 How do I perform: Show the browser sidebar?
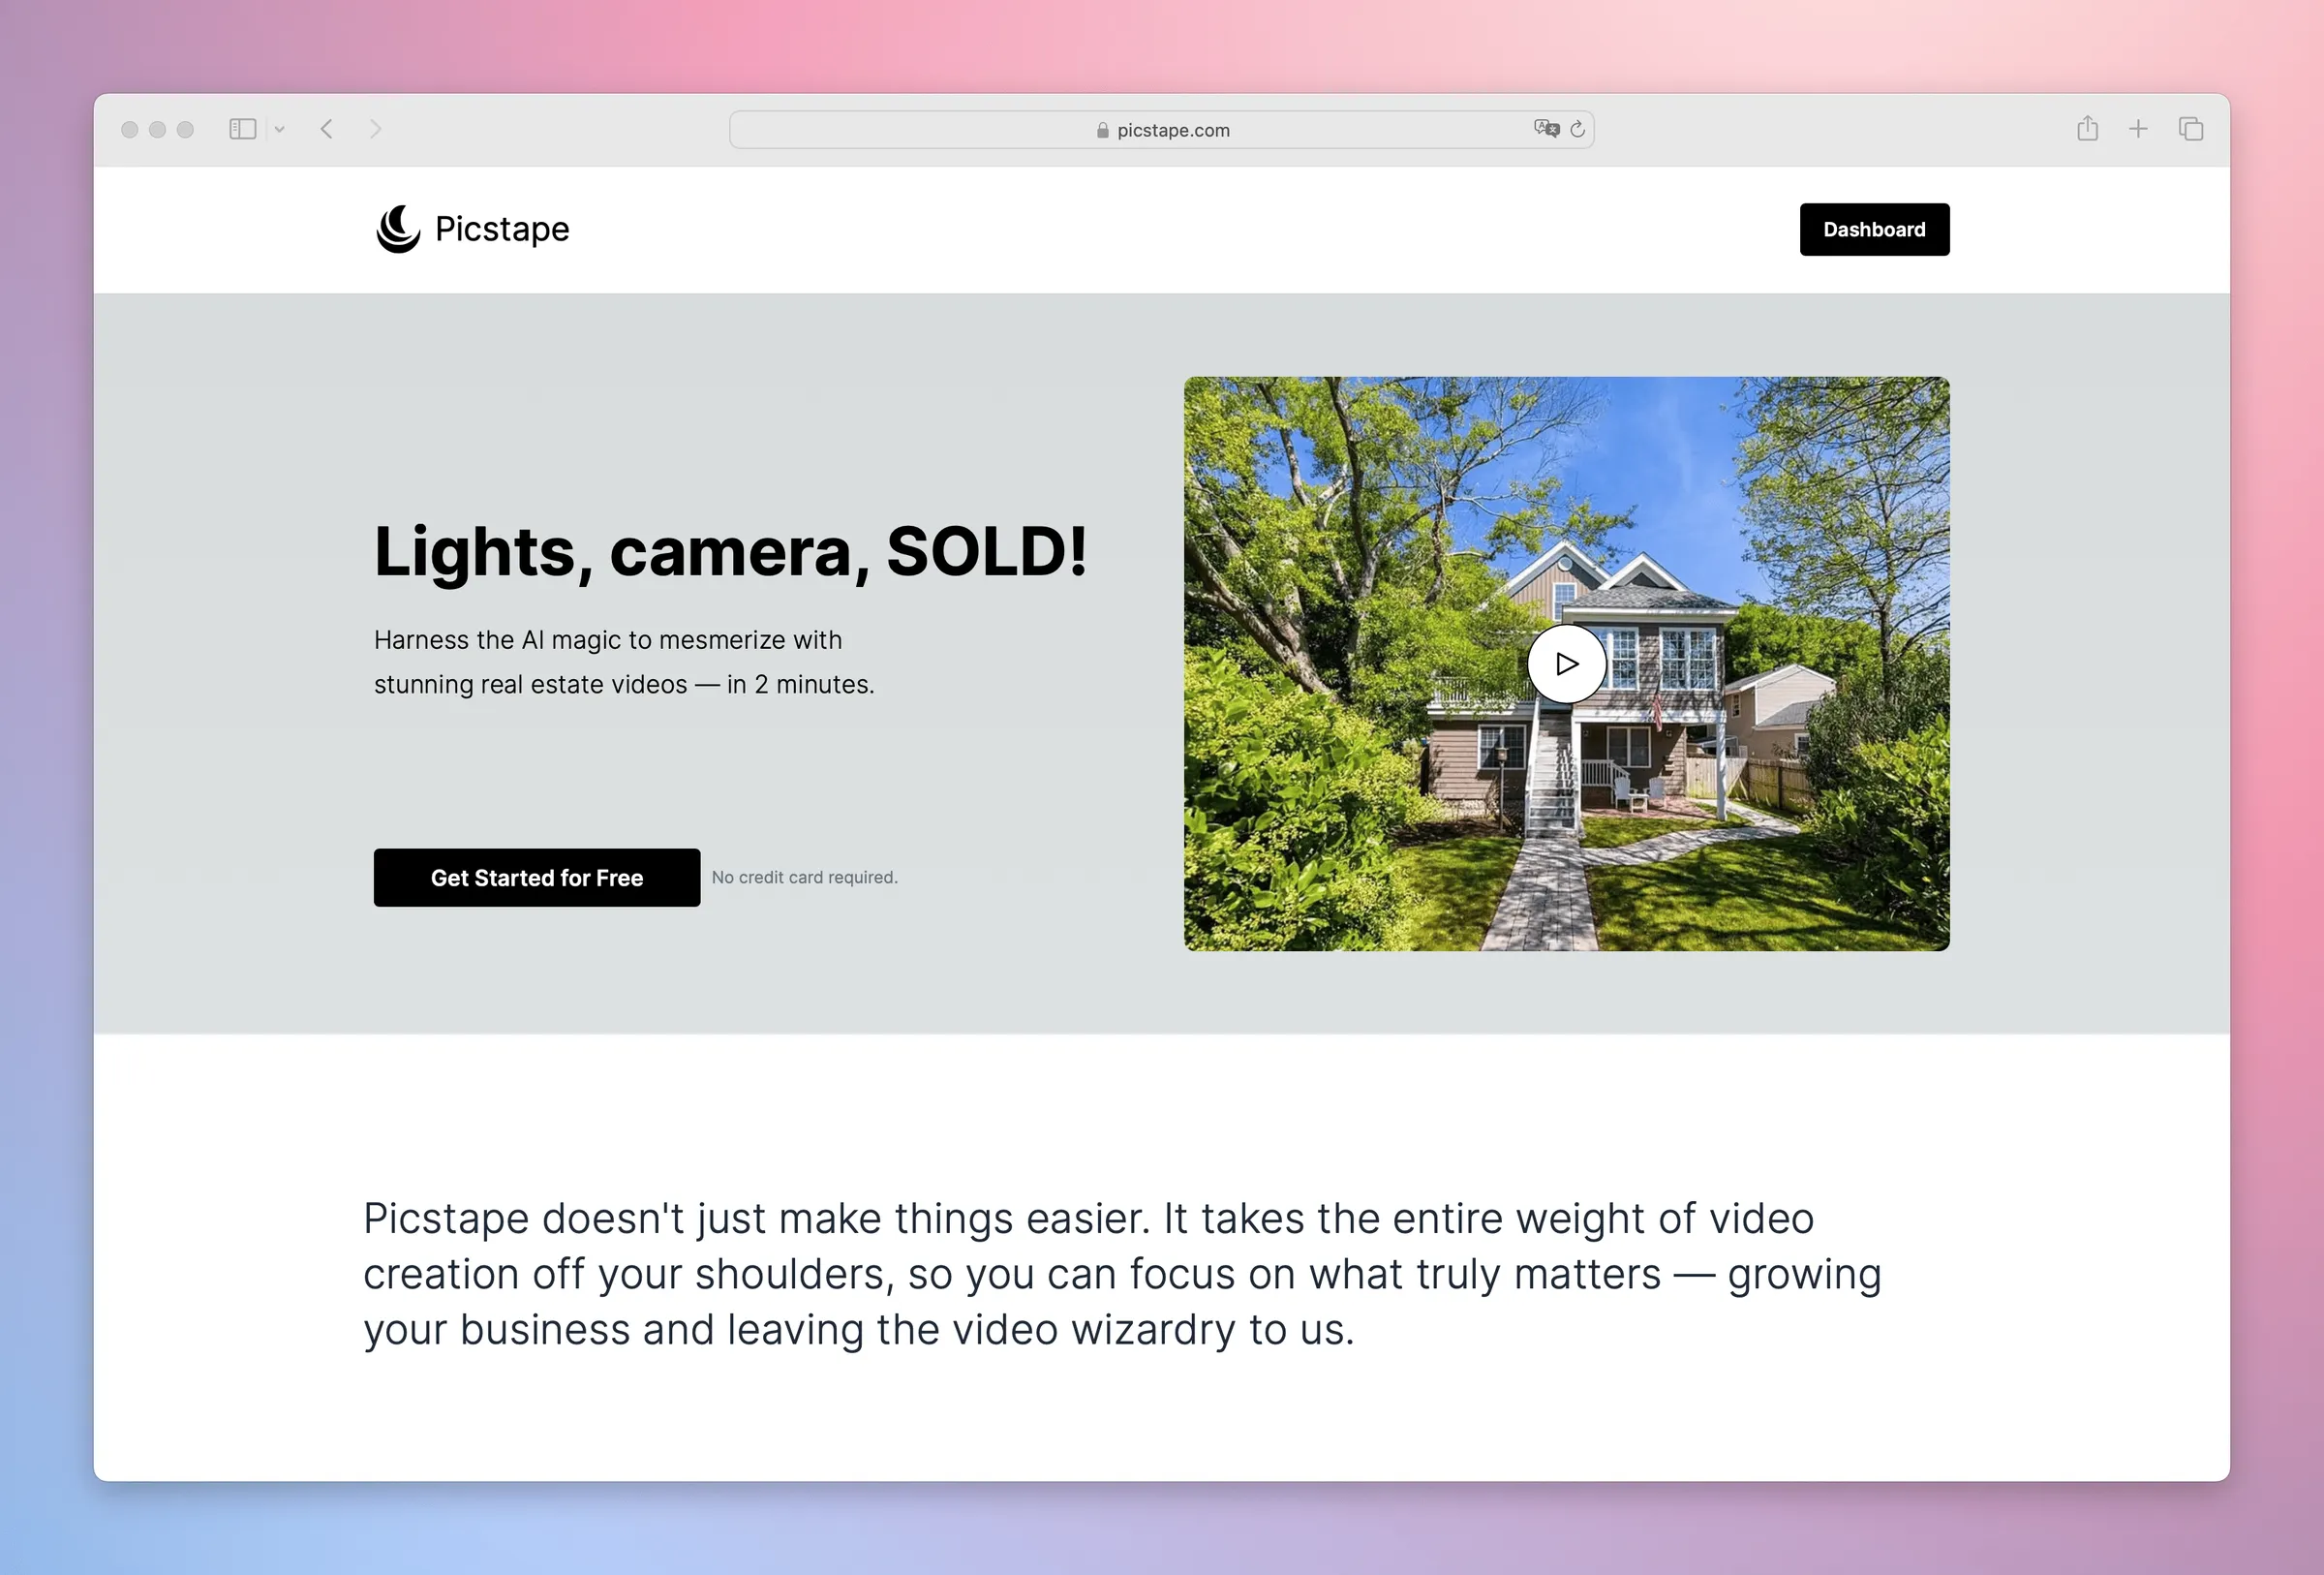(x=242, y=129)
